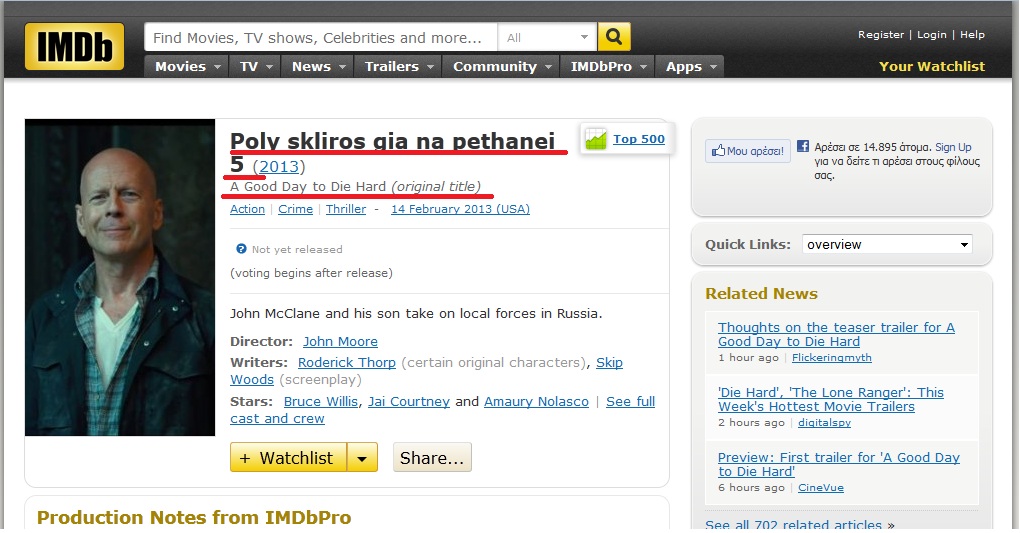Click the Top 500 green chart icon
Viewport: 1020px width, 533px height.
coord(595,139)
